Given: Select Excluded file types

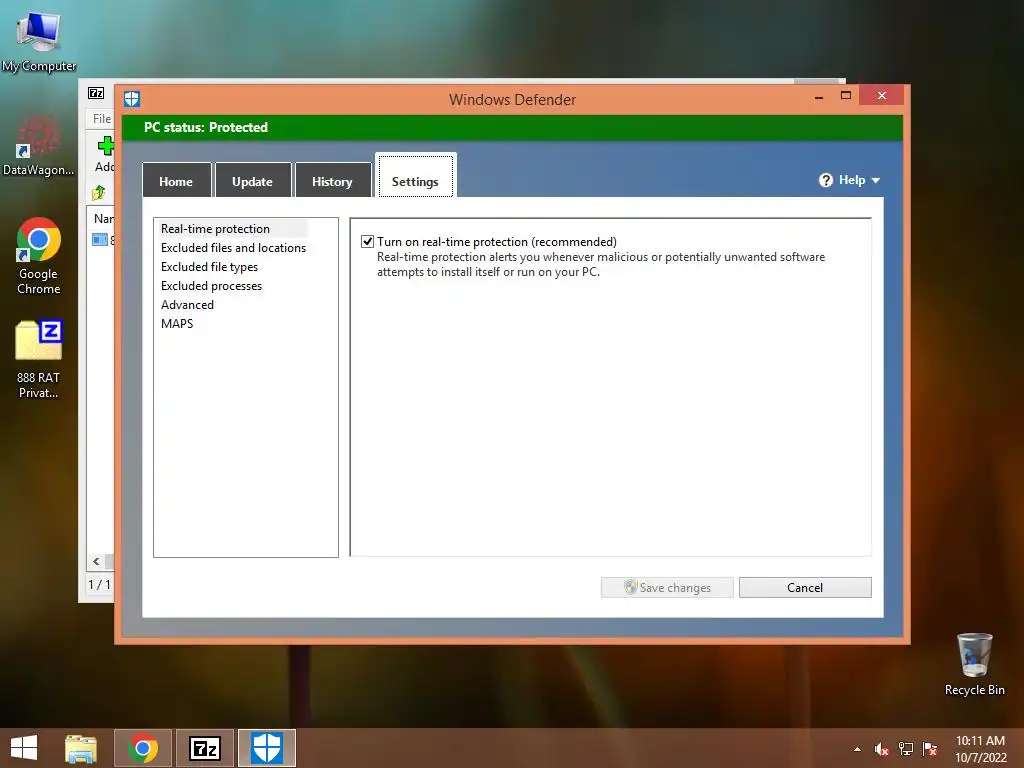Looking at the screenshot, I should (x=210, y=266).
